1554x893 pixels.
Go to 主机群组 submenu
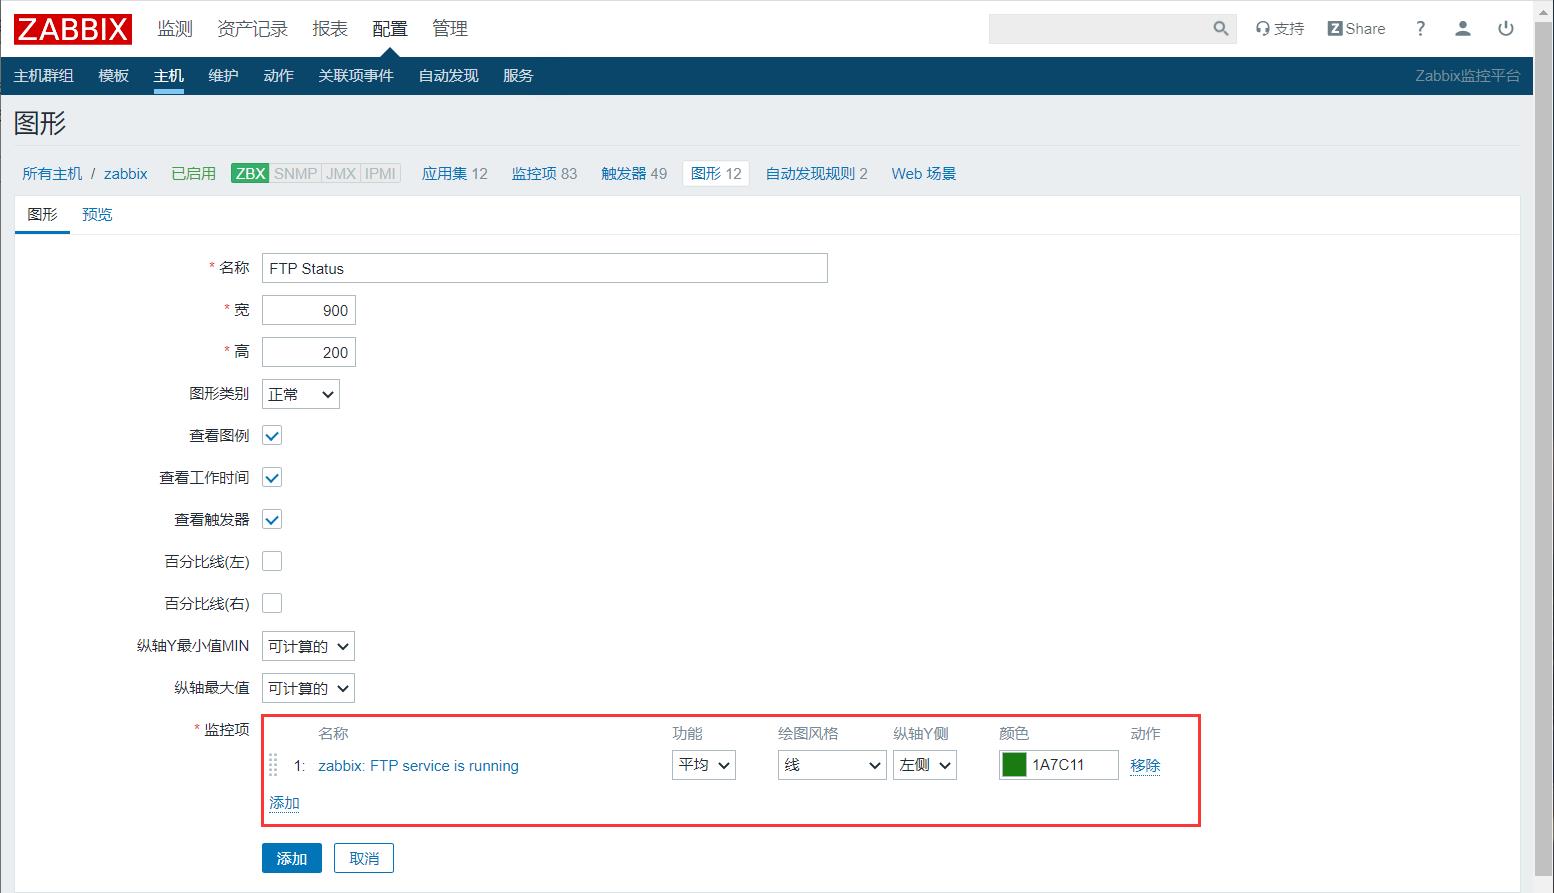[44, 76]
